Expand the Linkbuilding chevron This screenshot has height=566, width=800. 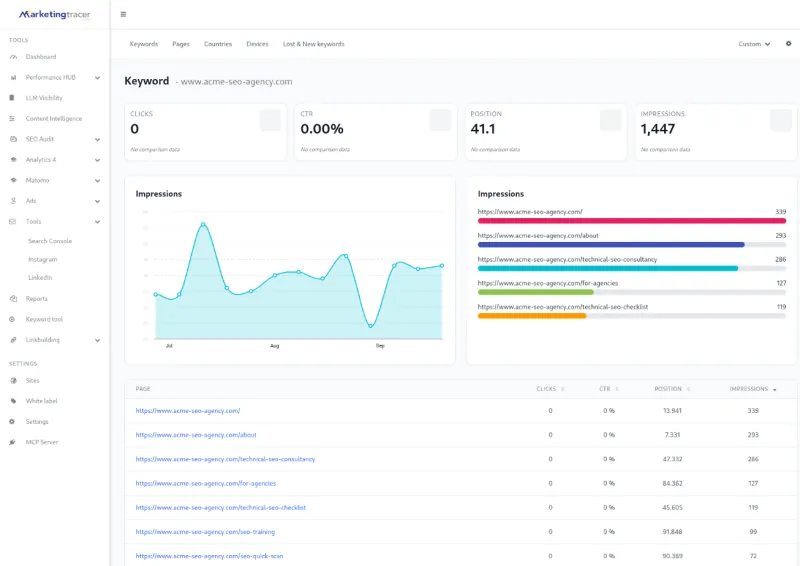click(97, 340)
